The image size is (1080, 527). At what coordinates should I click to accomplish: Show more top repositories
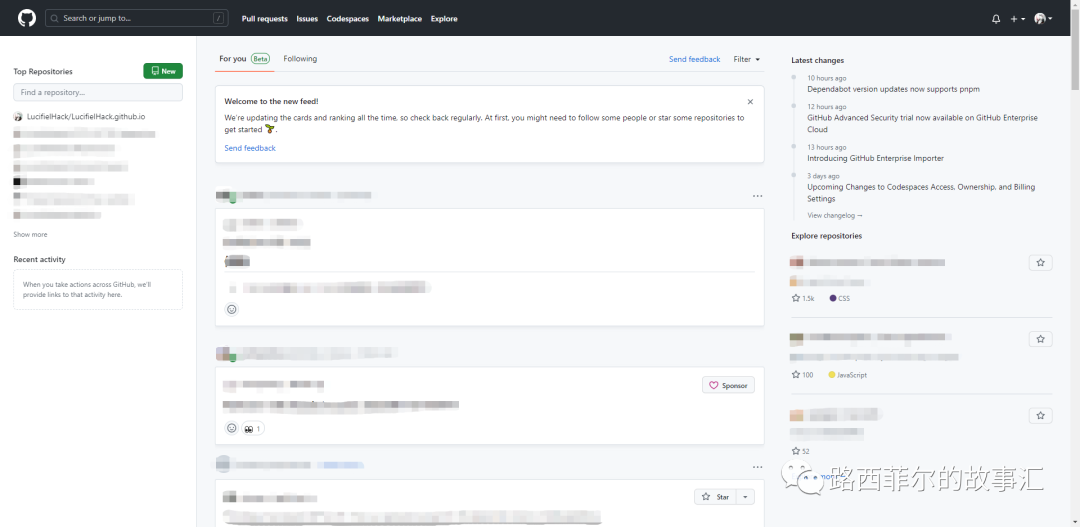coord(30,235)
